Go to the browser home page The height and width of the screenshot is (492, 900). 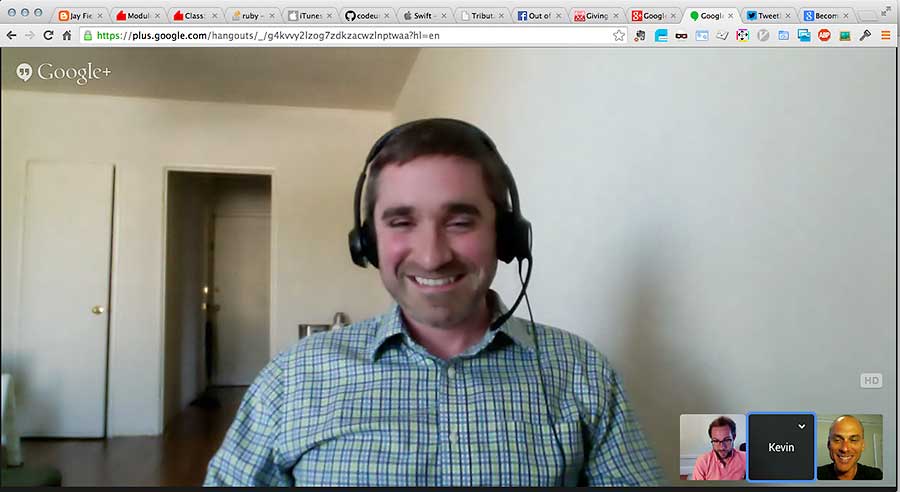pyautogui.click(x=67, y=35)
